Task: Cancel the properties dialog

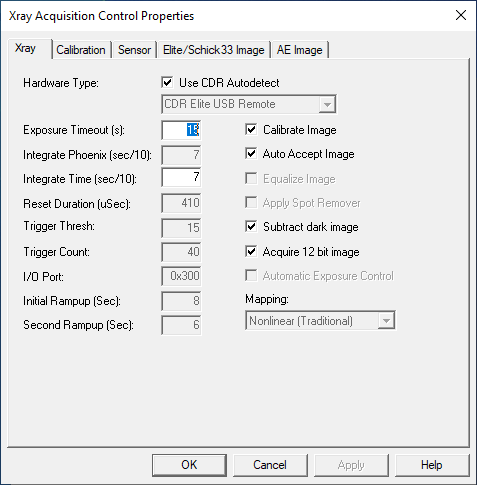Action: click(270, 465)
